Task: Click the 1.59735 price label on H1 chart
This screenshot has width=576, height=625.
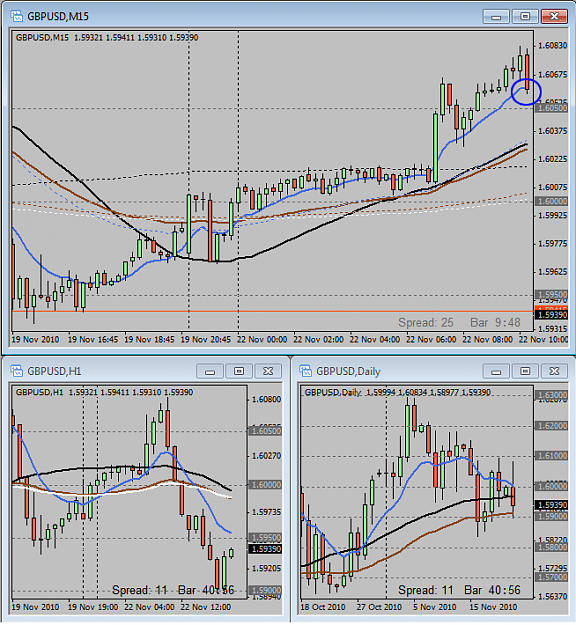Action: [266, 512]
